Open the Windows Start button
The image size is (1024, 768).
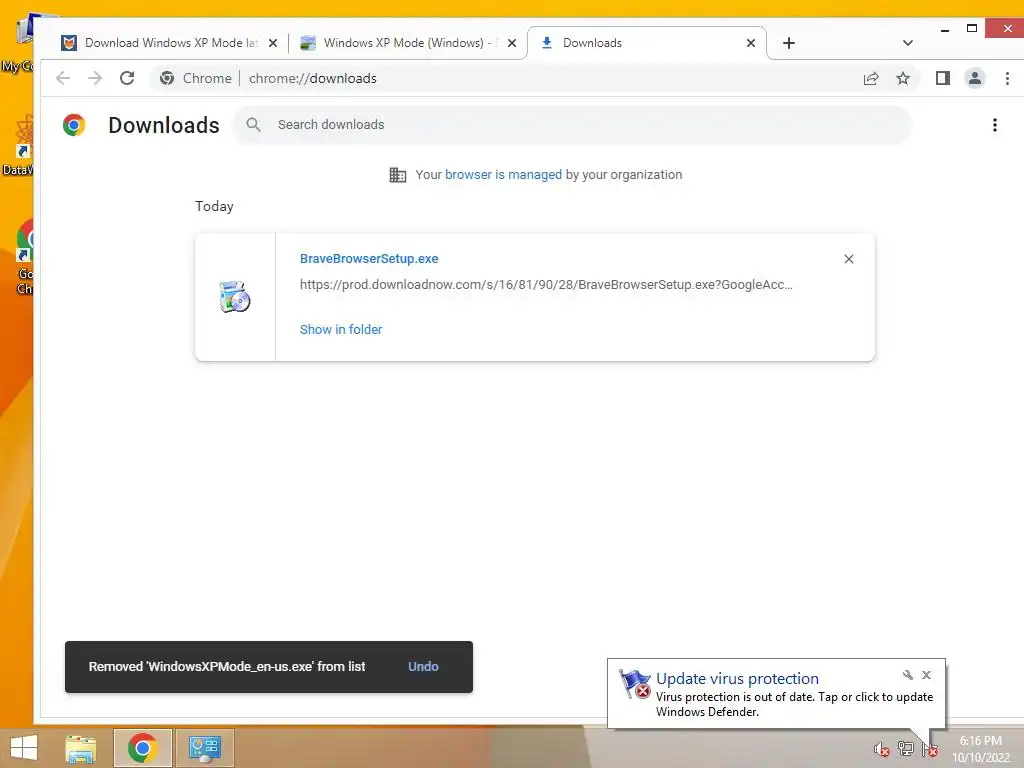[x=24, y=748]
